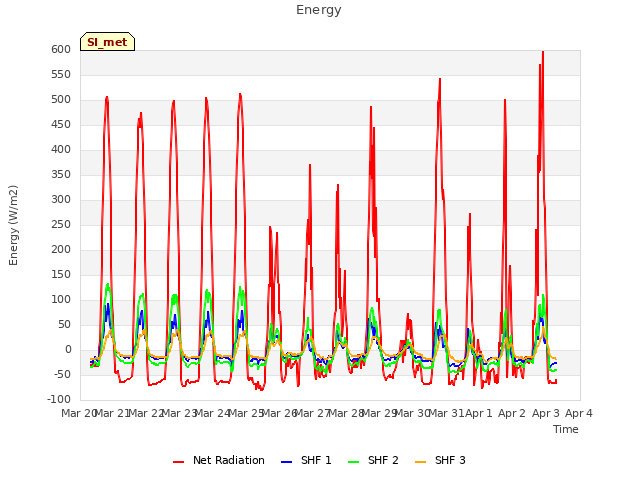Click the green SHF 2 legend swatch

353,462
